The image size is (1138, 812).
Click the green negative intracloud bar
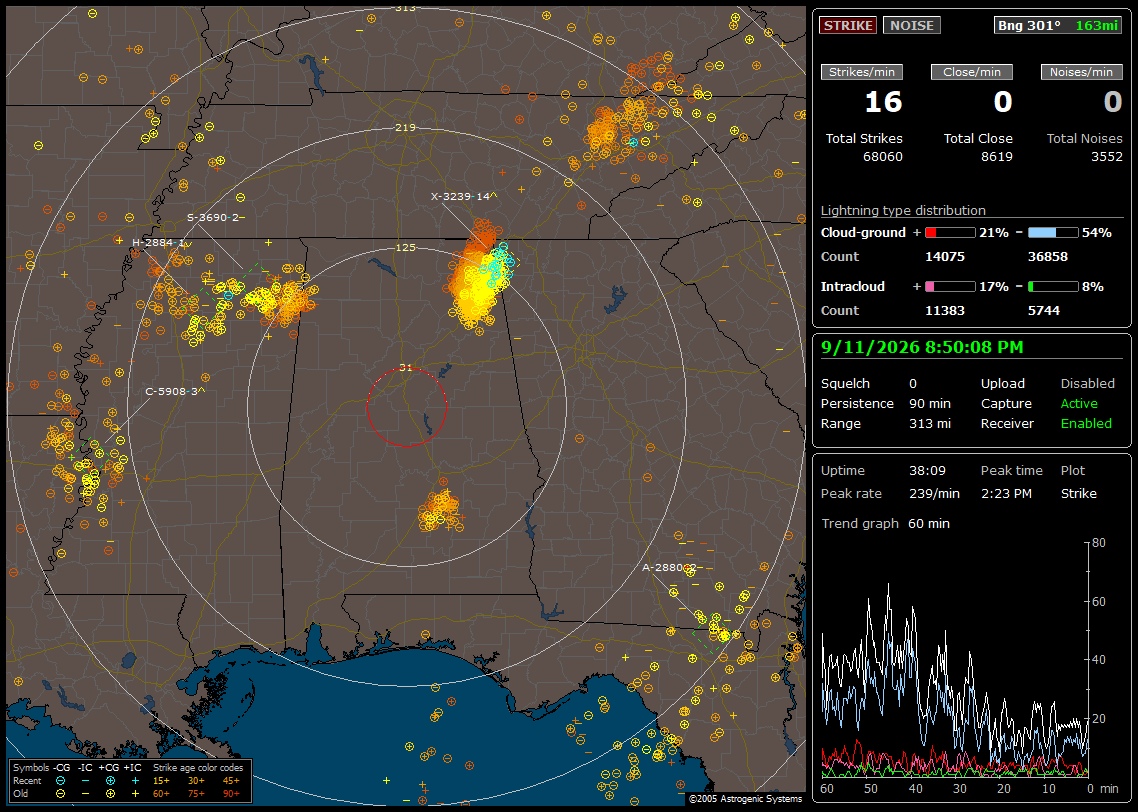click(x=1053, y=287)
